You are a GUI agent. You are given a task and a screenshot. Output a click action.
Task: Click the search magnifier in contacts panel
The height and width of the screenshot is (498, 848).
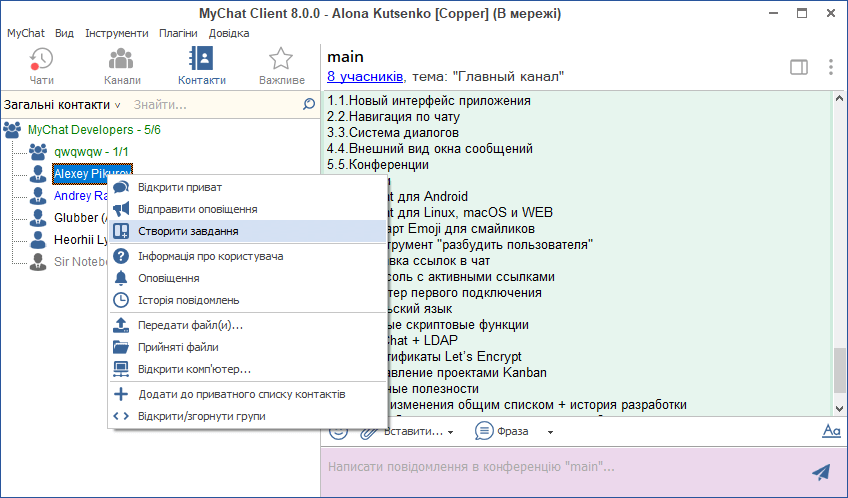309,104
